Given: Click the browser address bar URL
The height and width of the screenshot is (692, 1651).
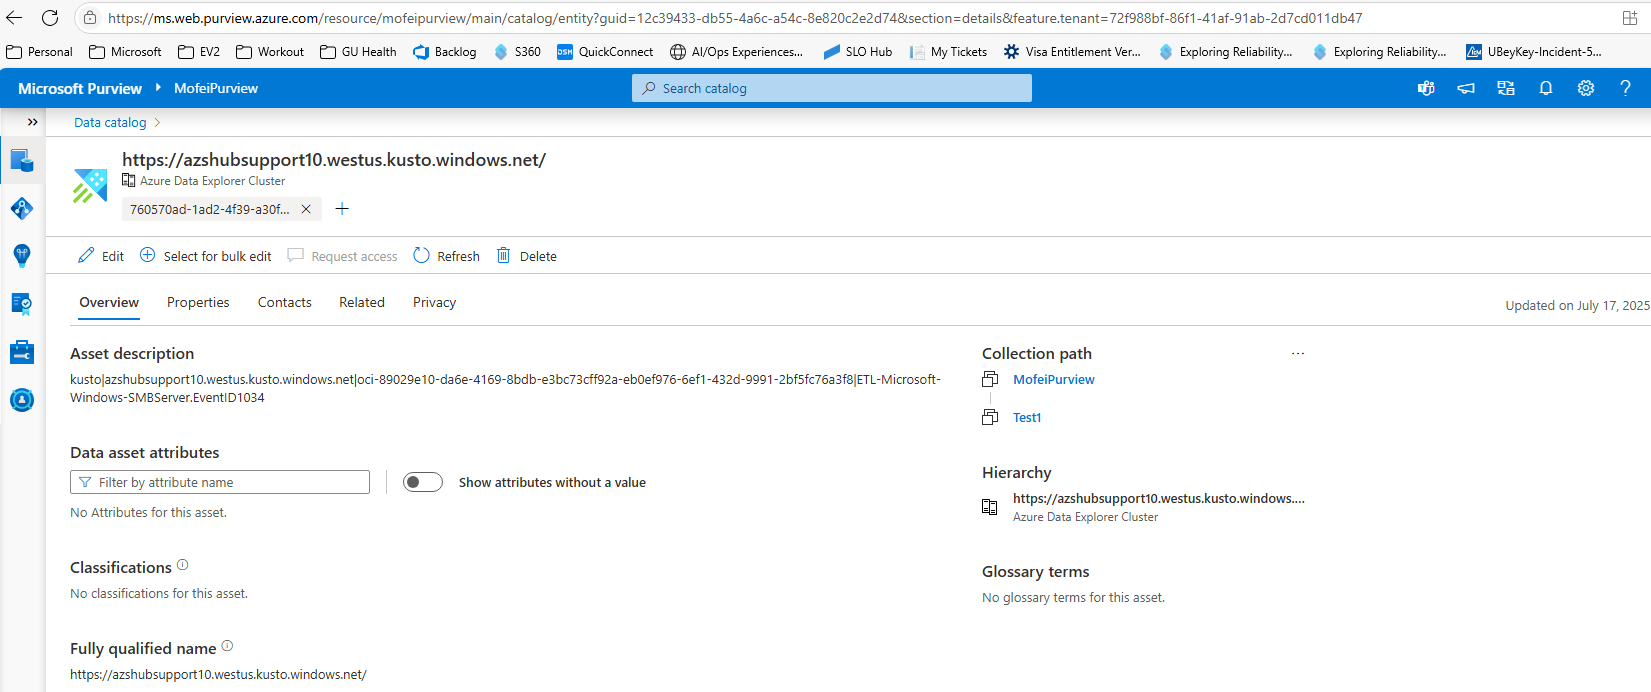Looking at the screenshot, I should coord(735,18).
